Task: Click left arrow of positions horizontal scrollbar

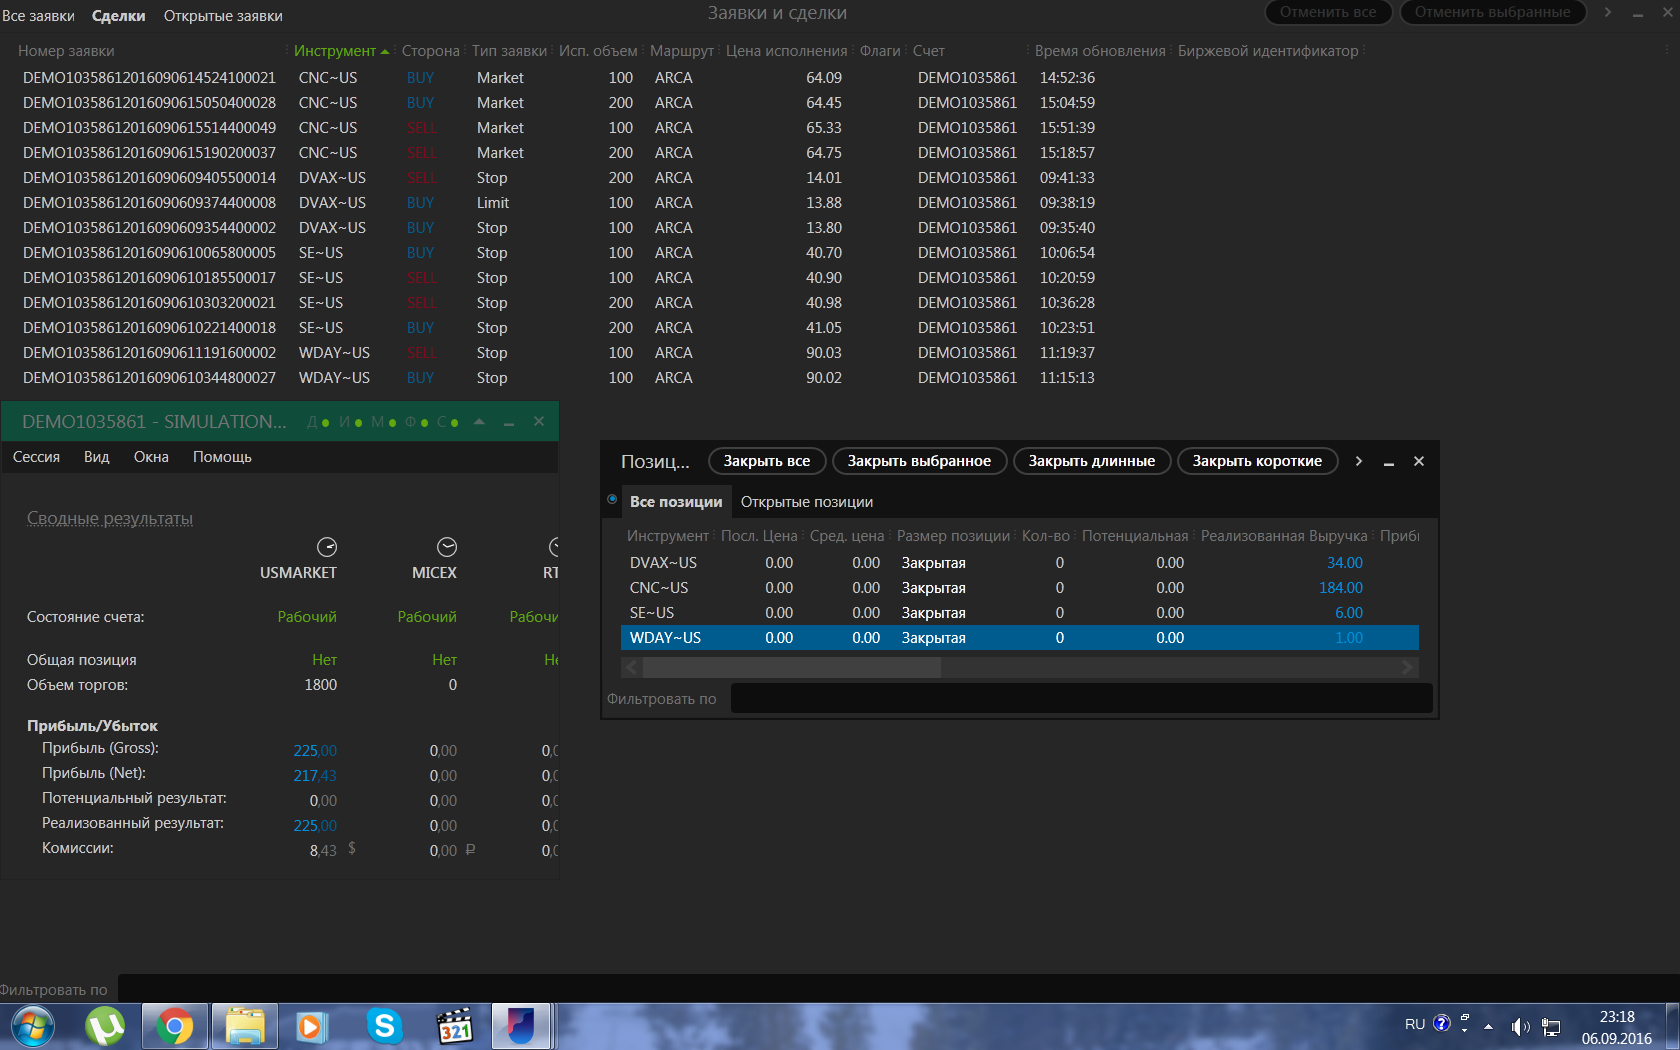Action: [631, 667]
